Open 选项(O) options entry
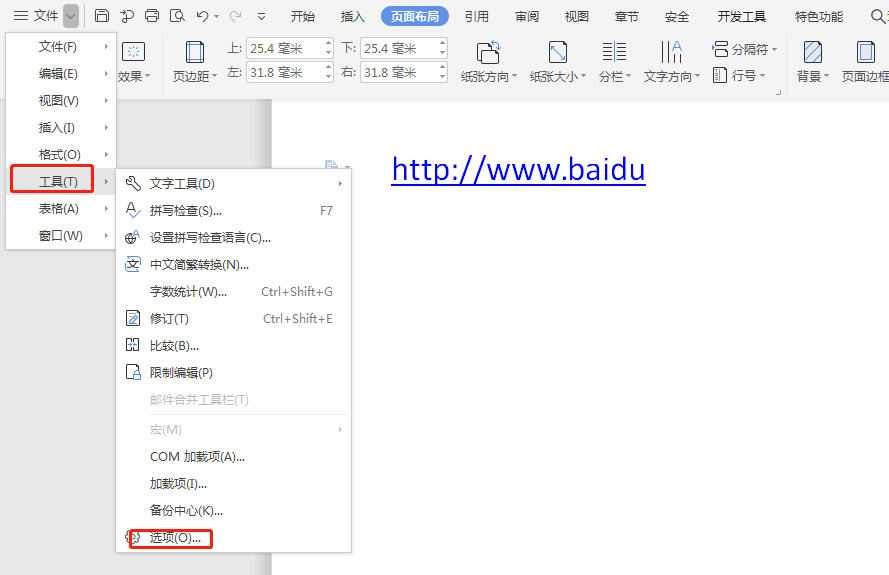This screenshot has width=889, height=575. (234, 538)
